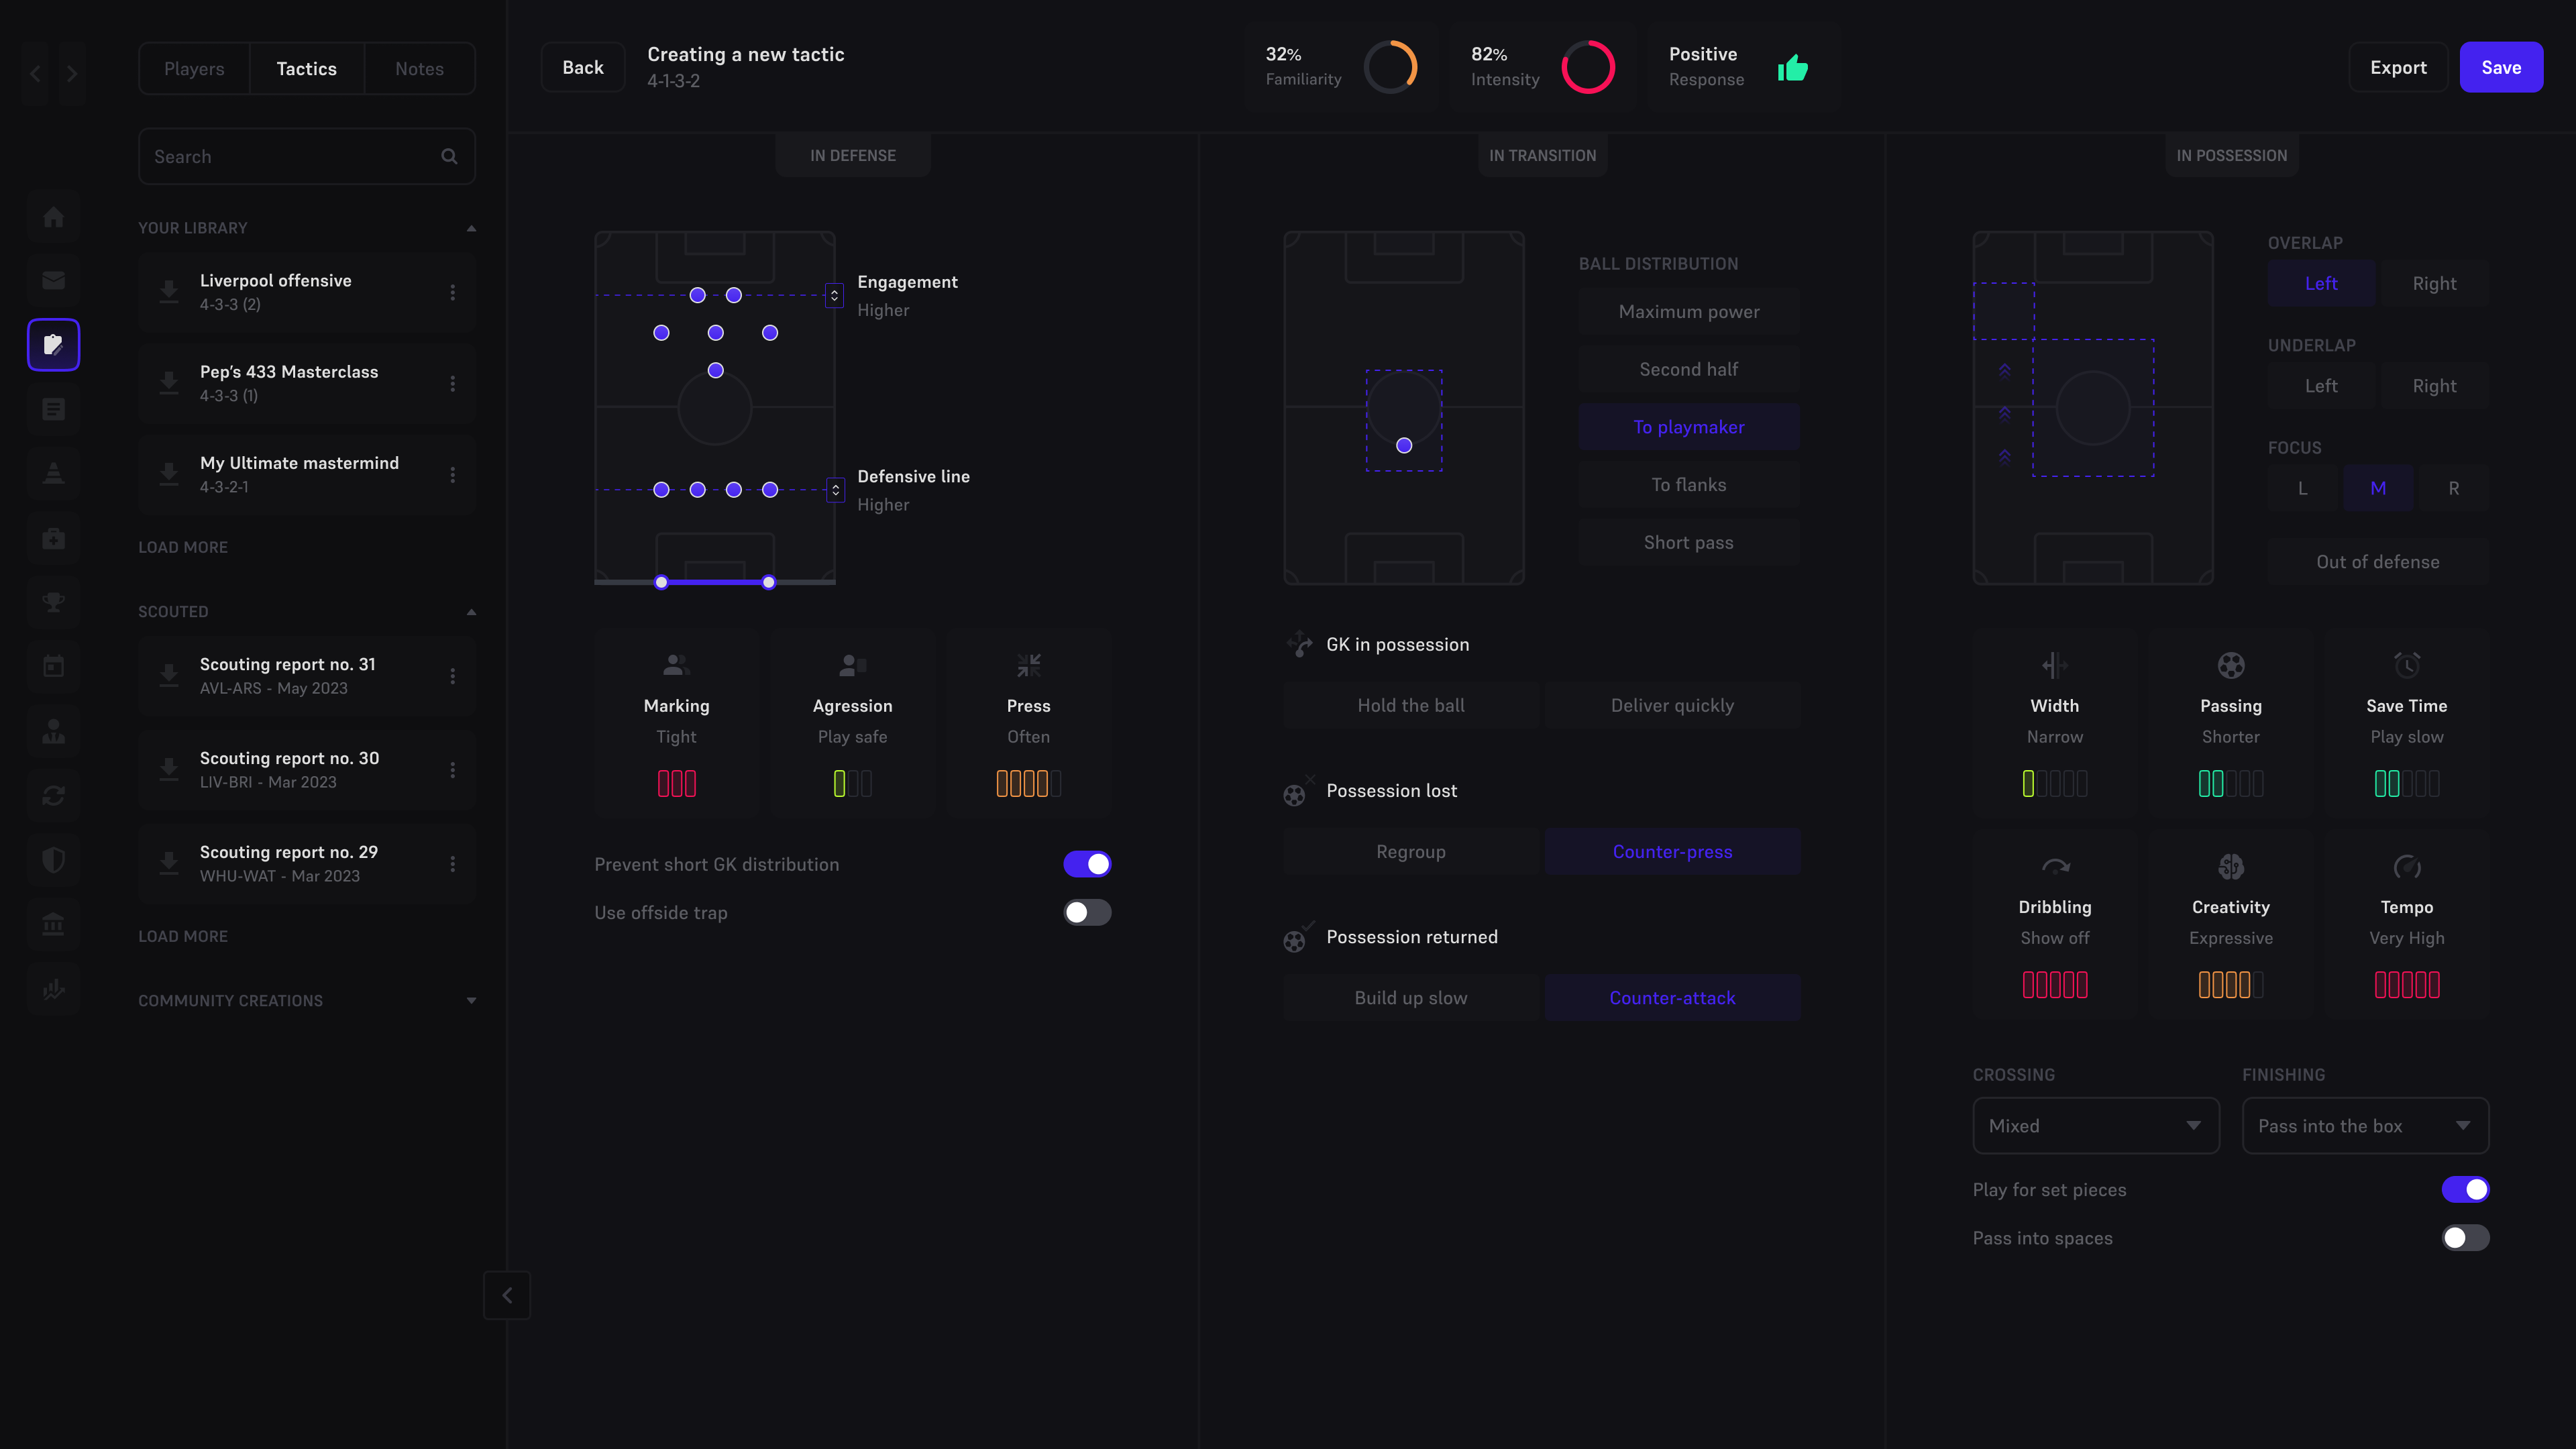
Task: Open the home icon in the sidebar
Action: click(x=53, y=216)
